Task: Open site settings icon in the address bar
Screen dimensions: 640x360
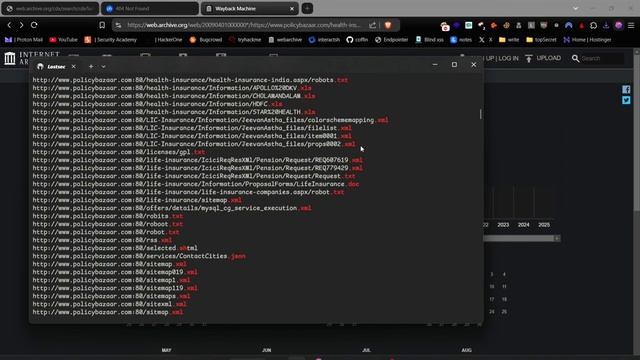Action: pyautogui.click(x=118, y=25)
